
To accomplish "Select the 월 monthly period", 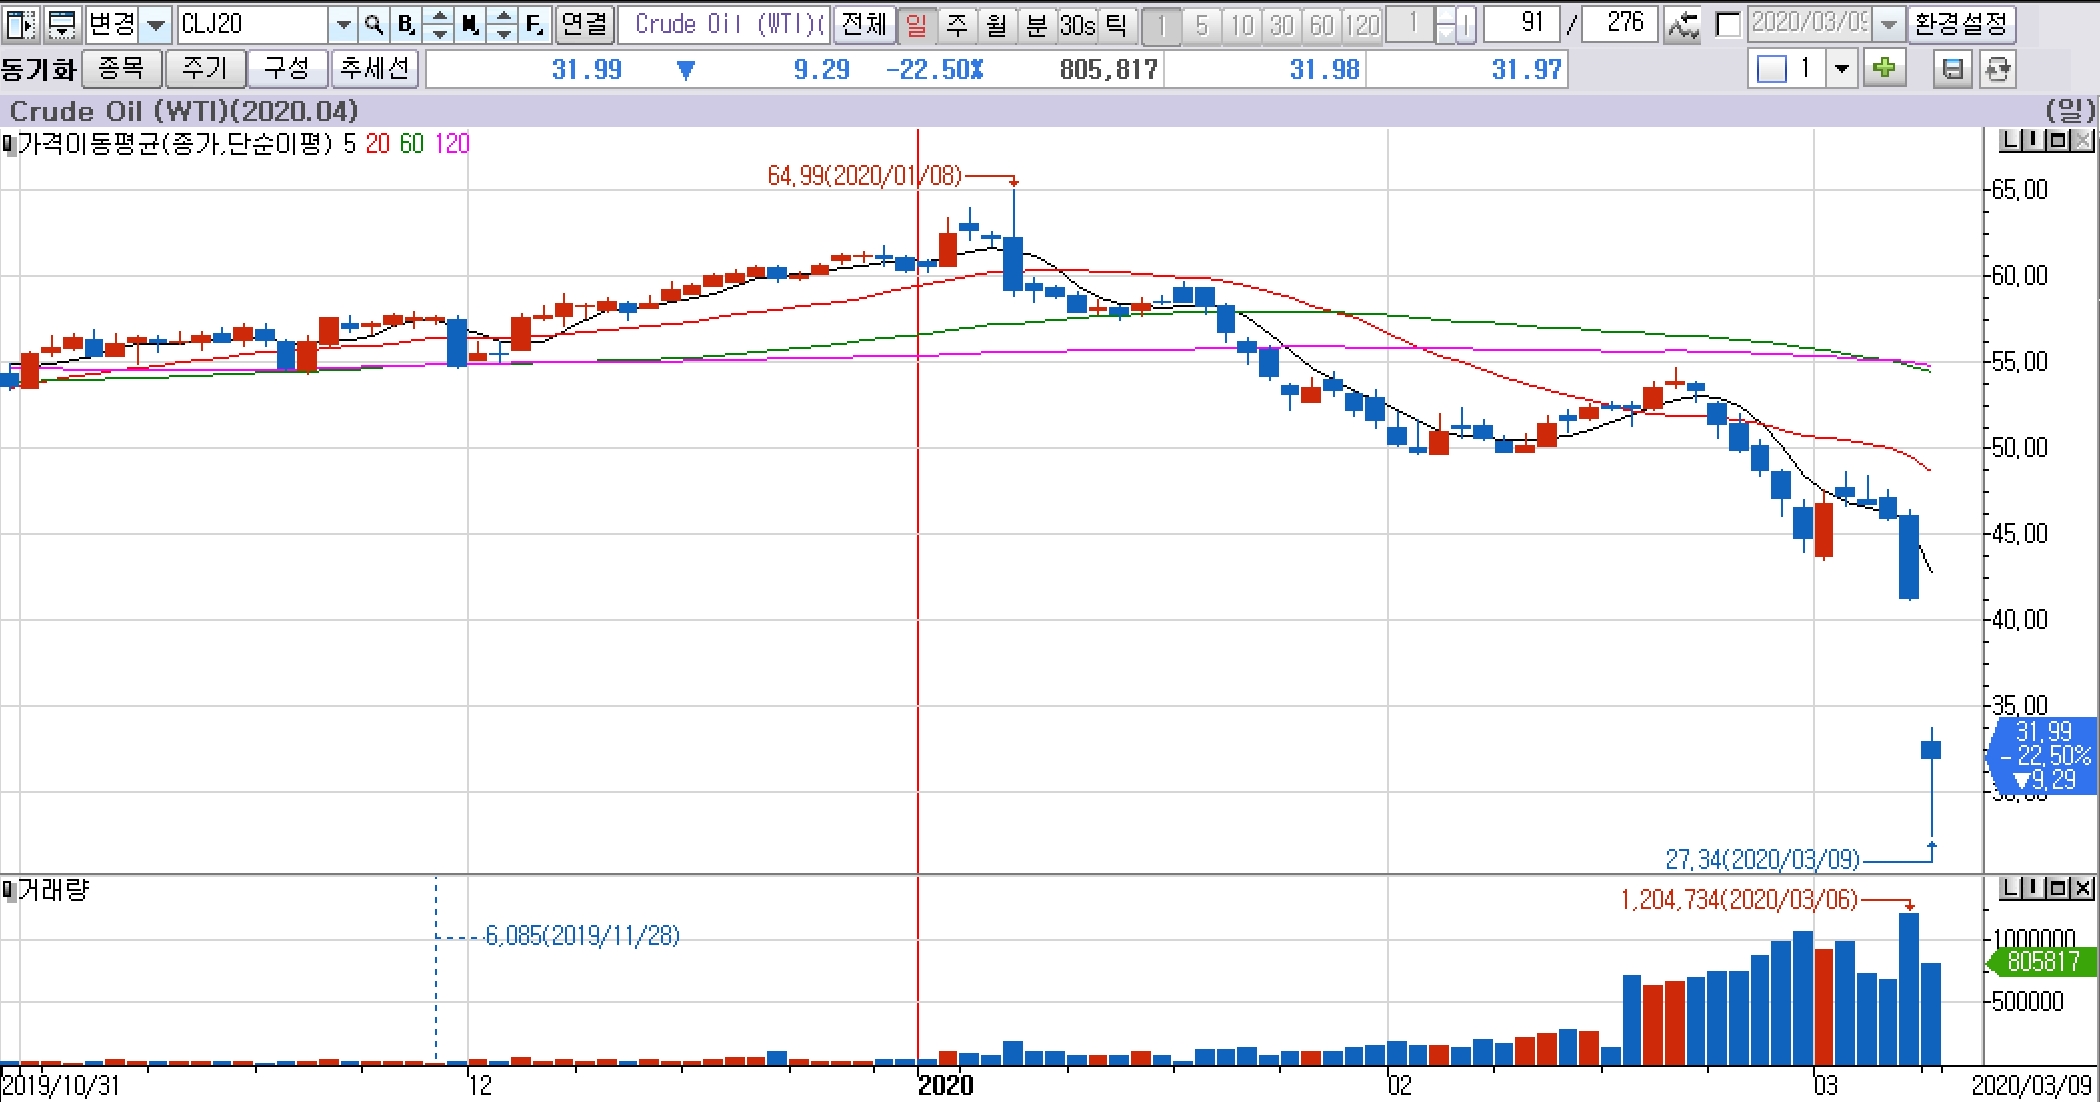I will pos(996,24).
